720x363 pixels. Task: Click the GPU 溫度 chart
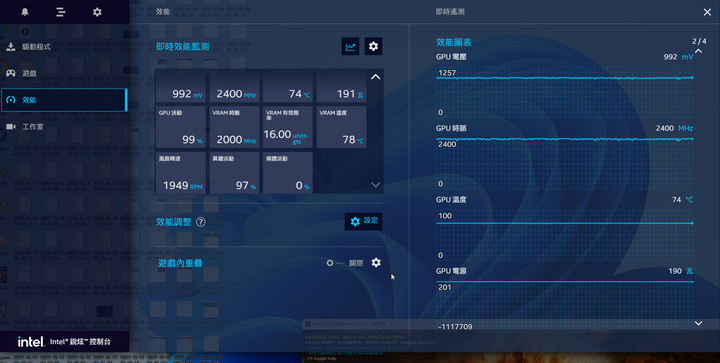[x=564, y=234]
